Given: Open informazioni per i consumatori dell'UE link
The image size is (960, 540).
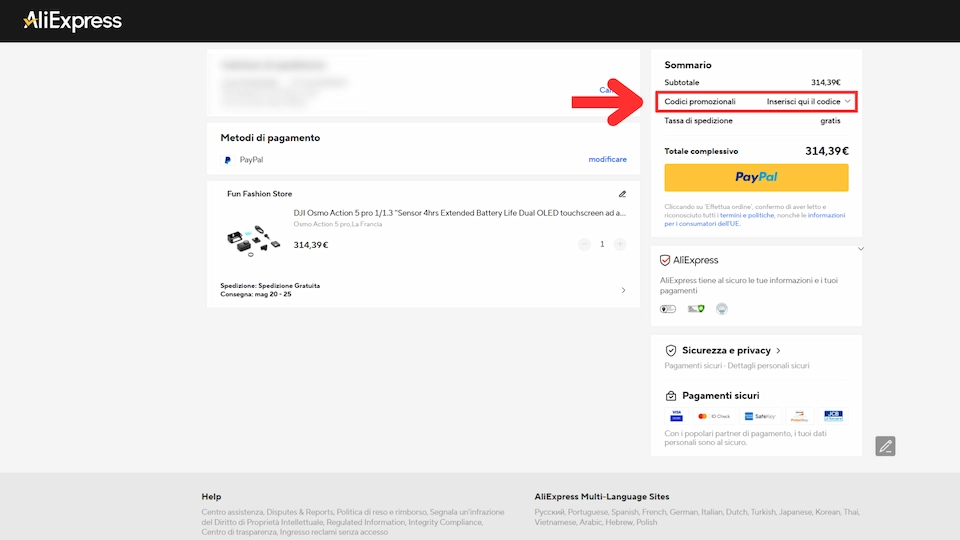Looking at the screenshot, I should point(754,220).
